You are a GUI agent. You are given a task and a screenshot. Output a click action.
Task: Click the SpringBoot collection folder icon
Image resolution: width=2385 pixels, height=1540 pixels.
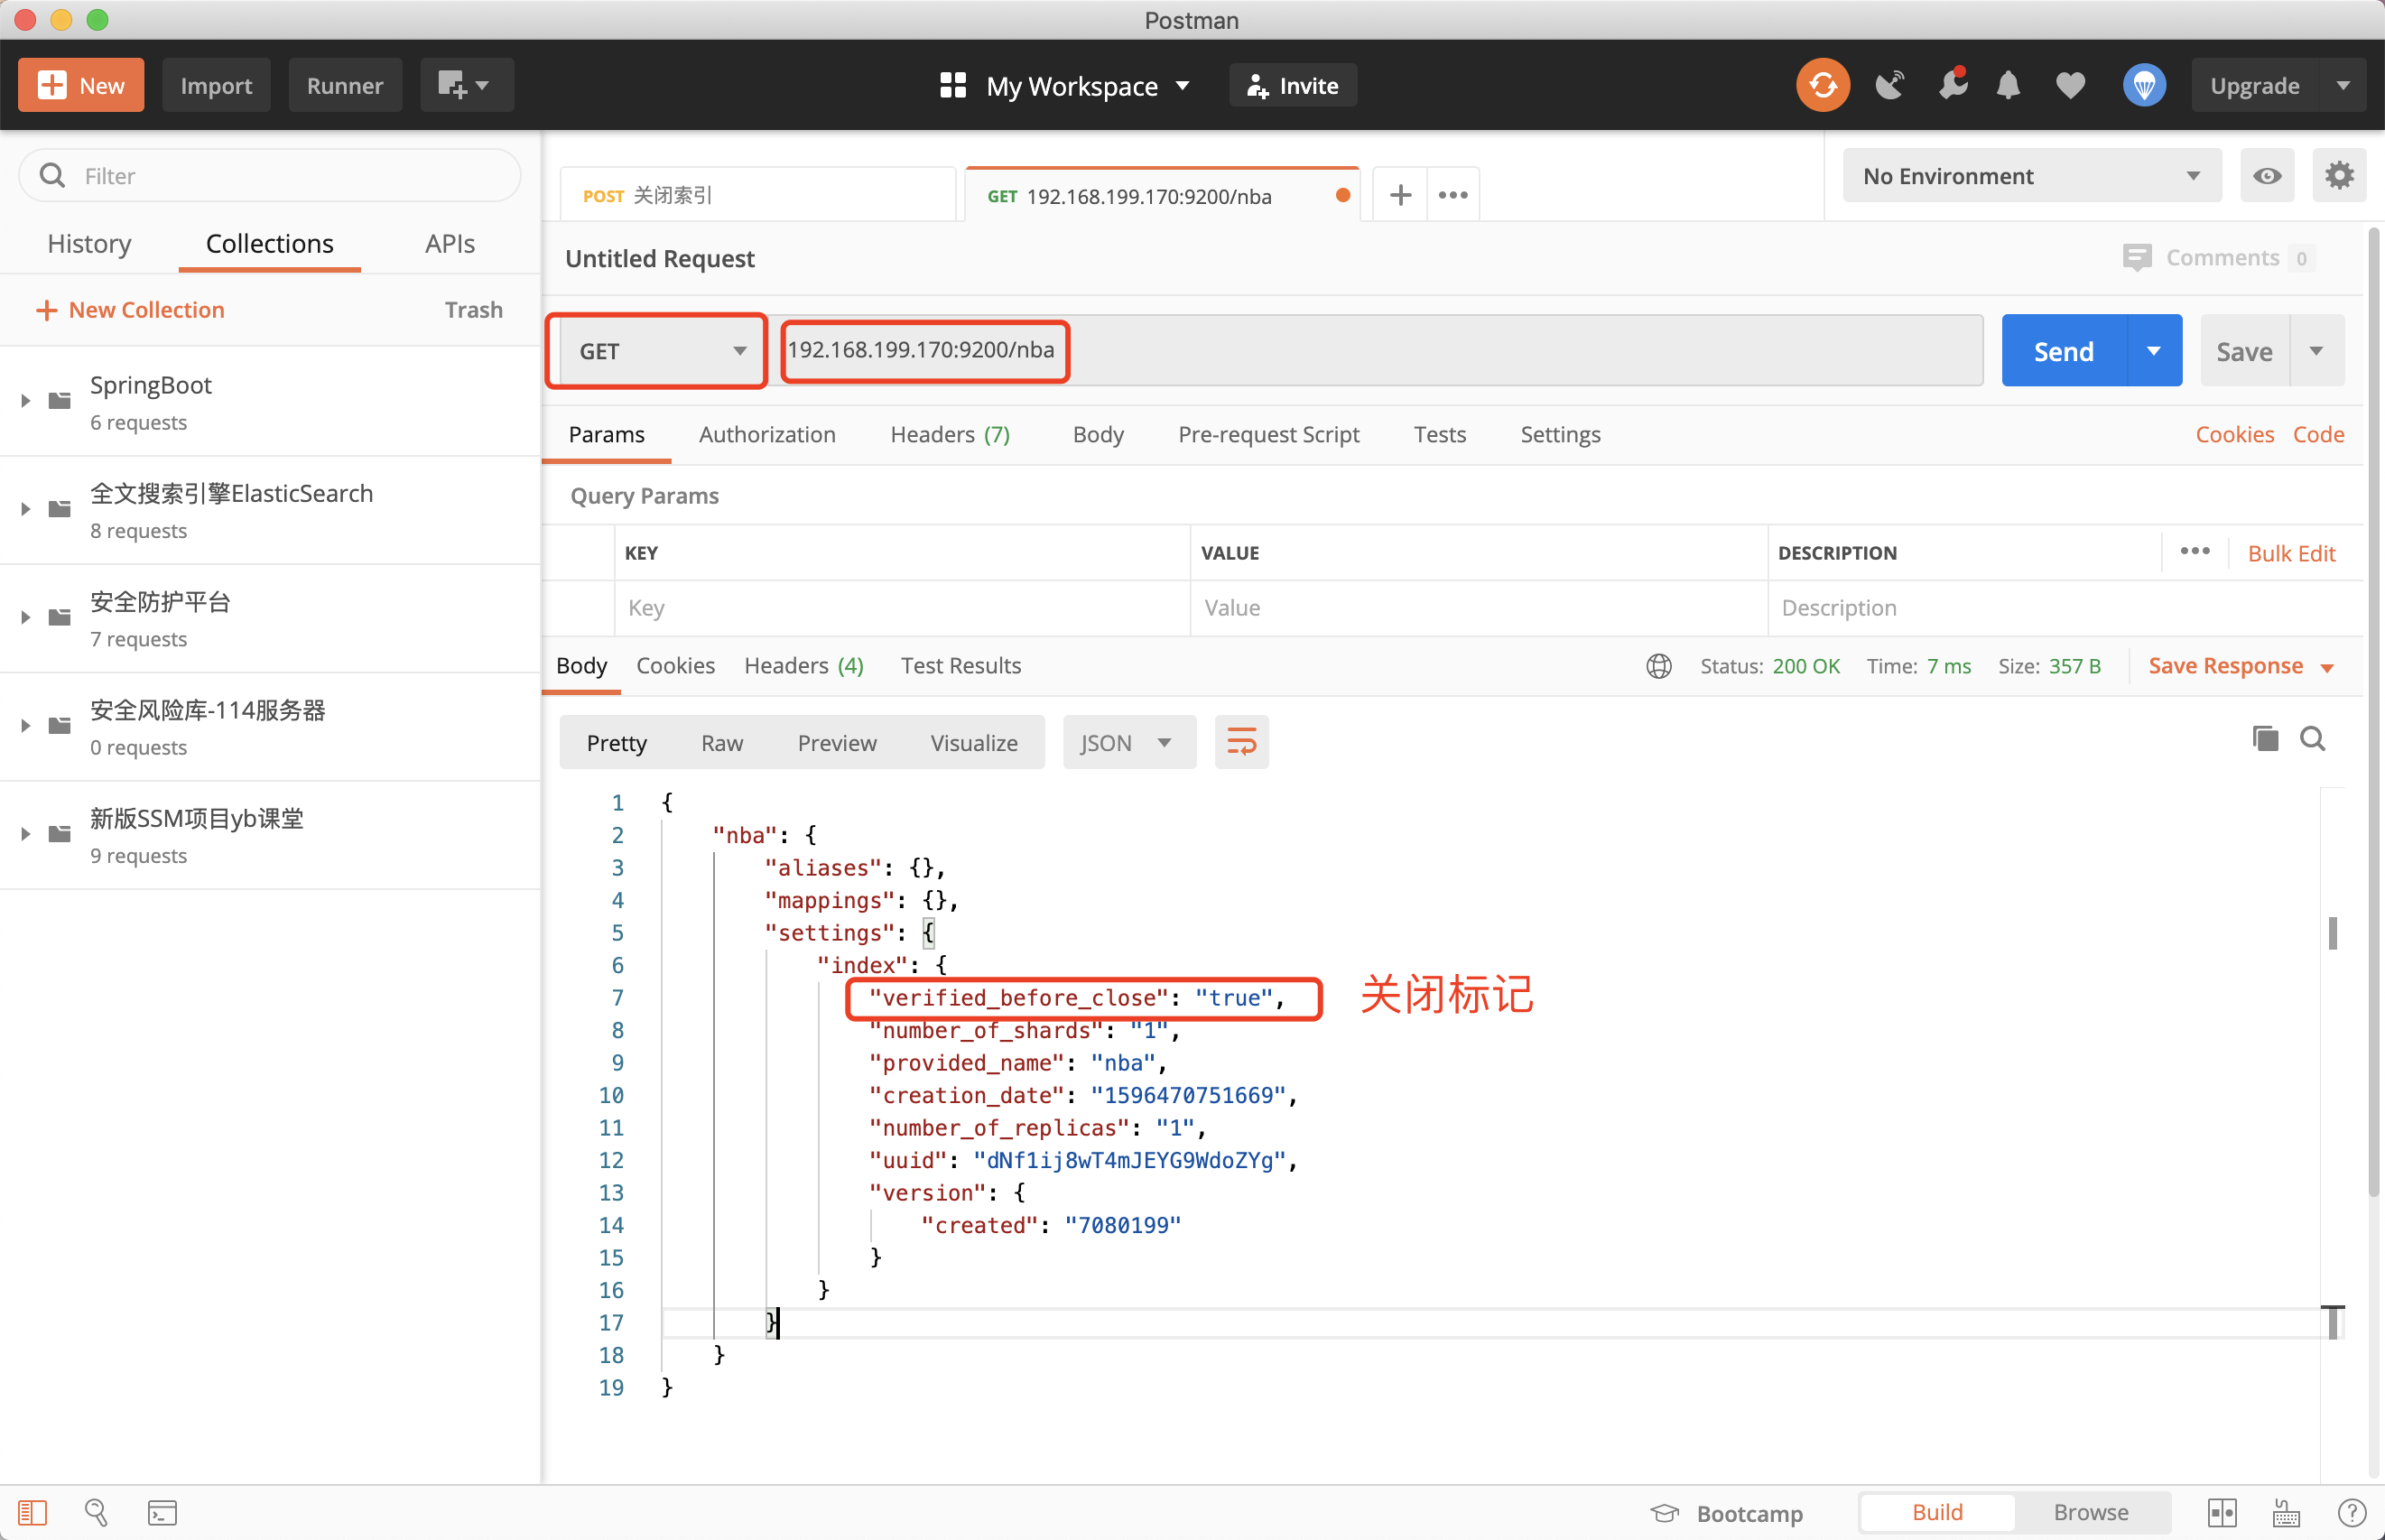click(x=60, y=401)
